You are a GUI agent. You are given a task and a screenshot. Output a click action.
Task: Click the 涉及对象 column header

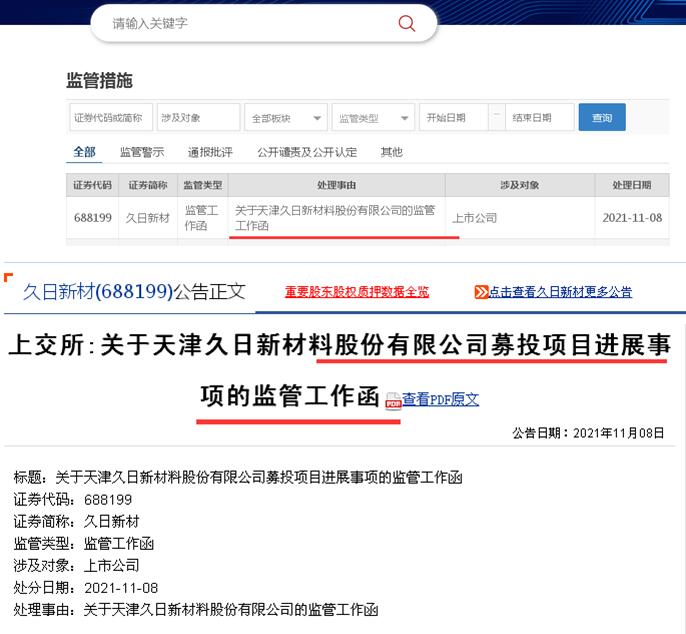(x=520, y=185)
